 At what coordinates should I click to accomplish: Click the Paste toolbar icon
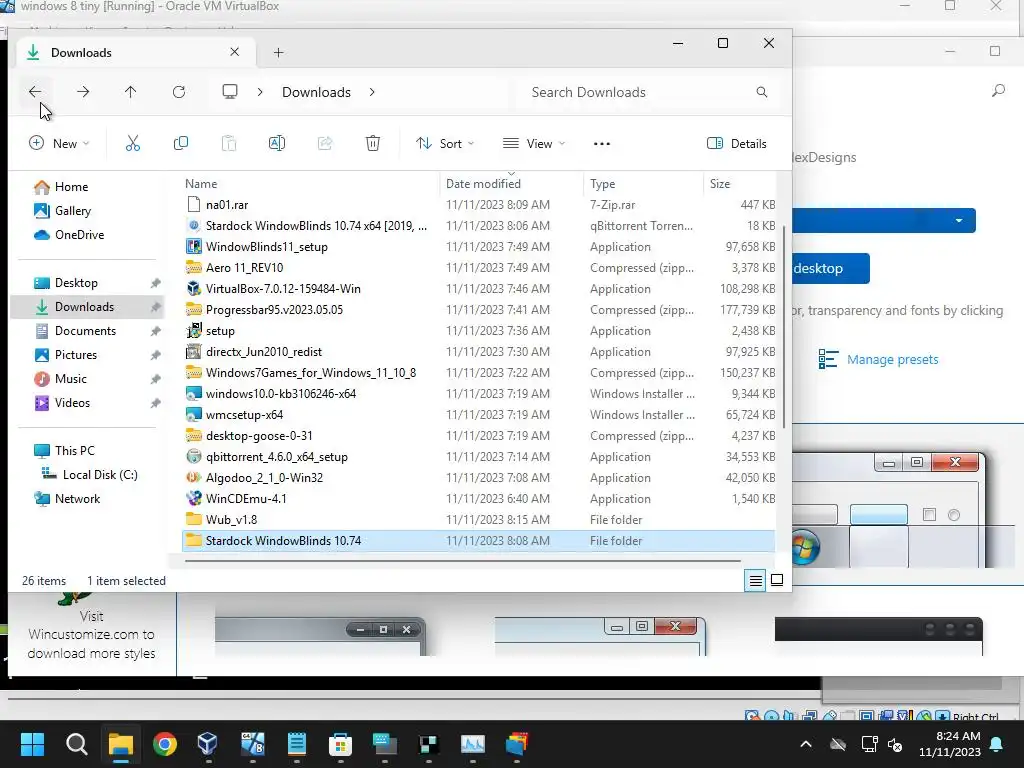click(229, 144)
